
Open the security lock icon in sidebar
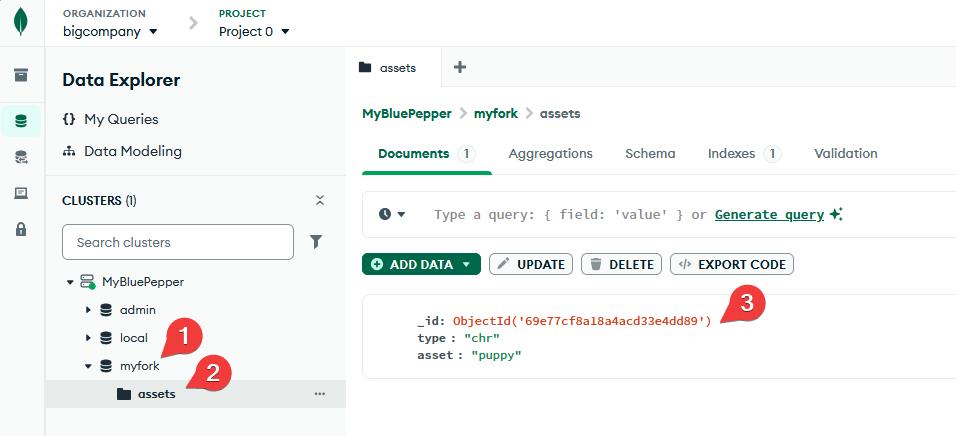tap(21, 229)
